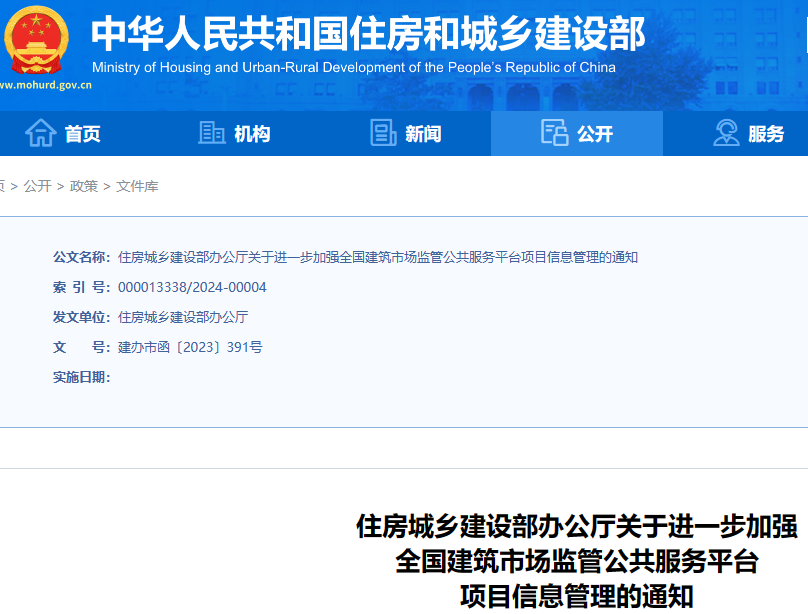Image resolution: width=808 pixels, height=614 pixels.
Task: Navigate to 政策 in the breadcrumb
Action: [84, 186]
